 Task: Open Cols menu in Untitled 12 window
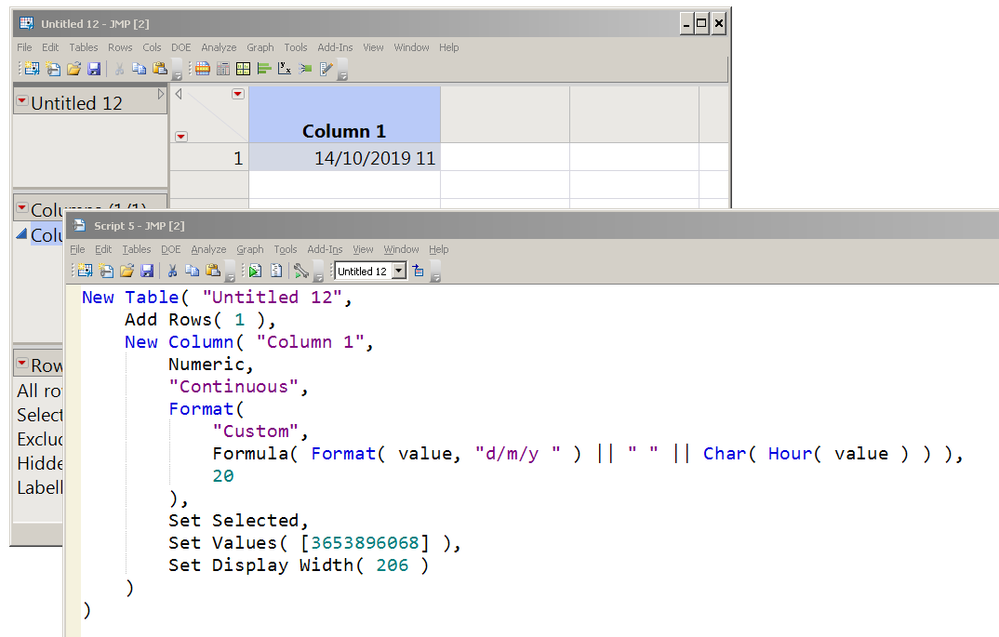point(152,47)
